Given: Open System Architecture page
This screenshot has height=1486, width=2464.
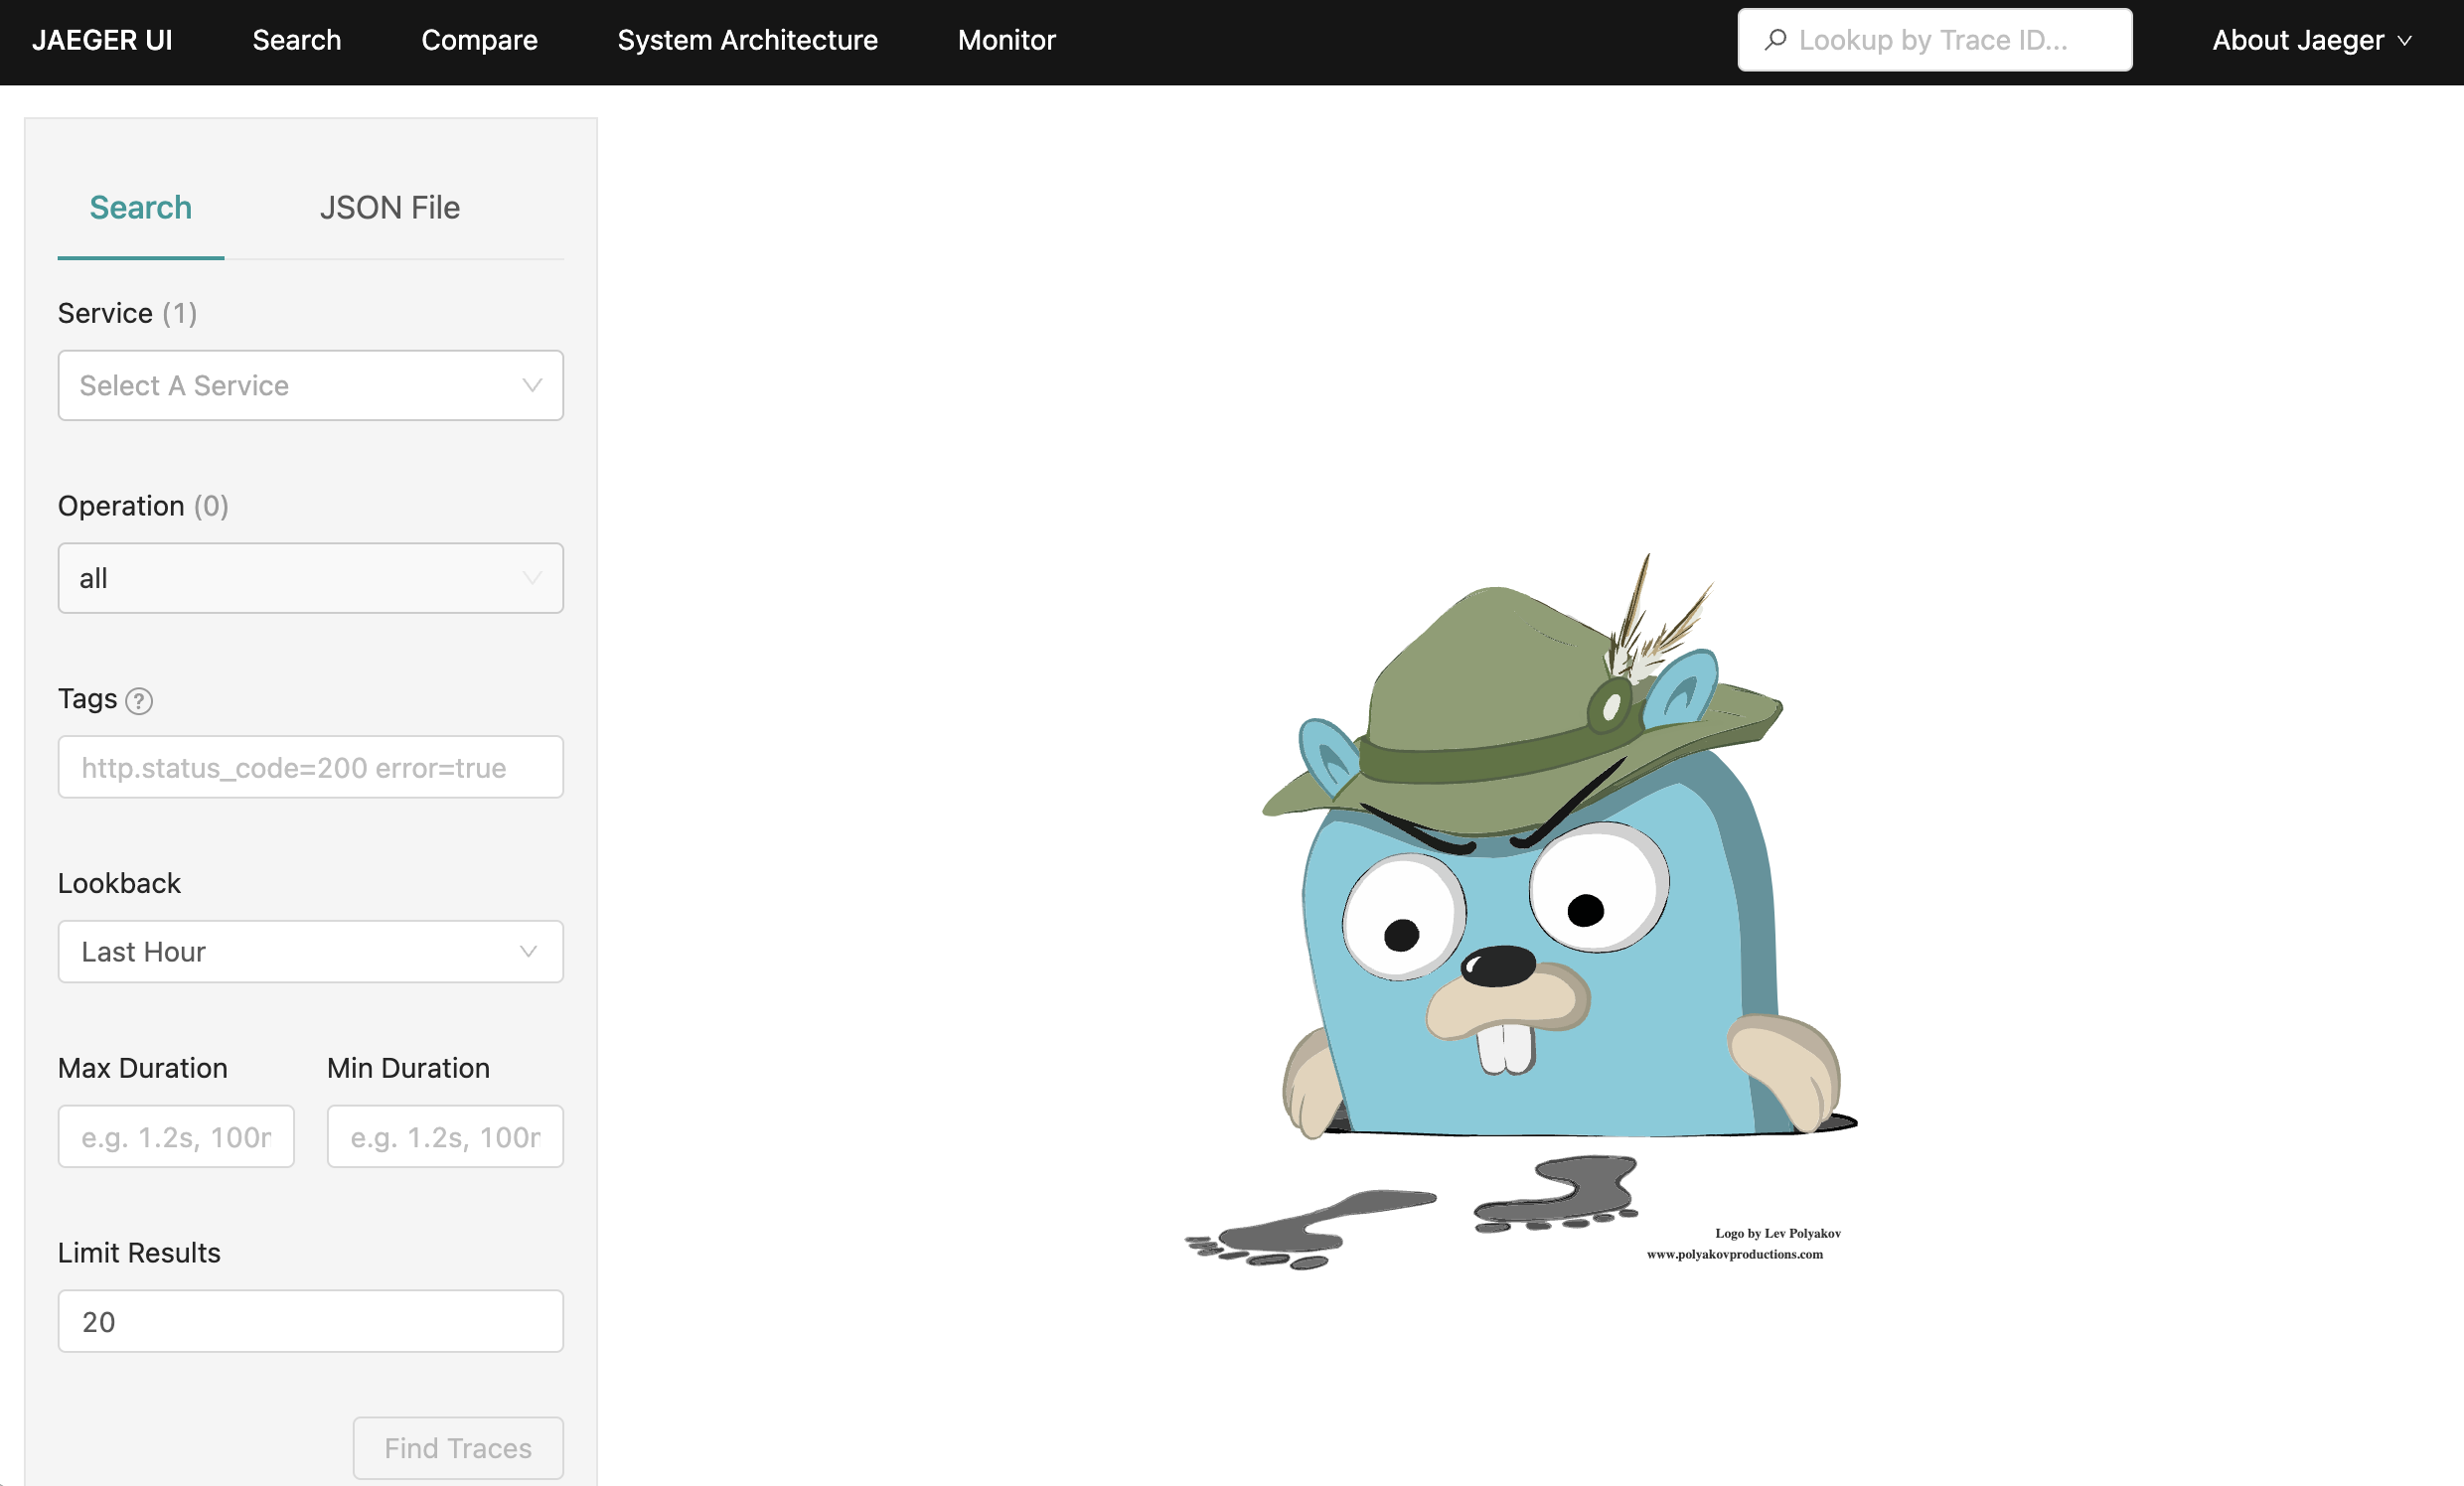Looking at the screenshot, I should (747, 40).
